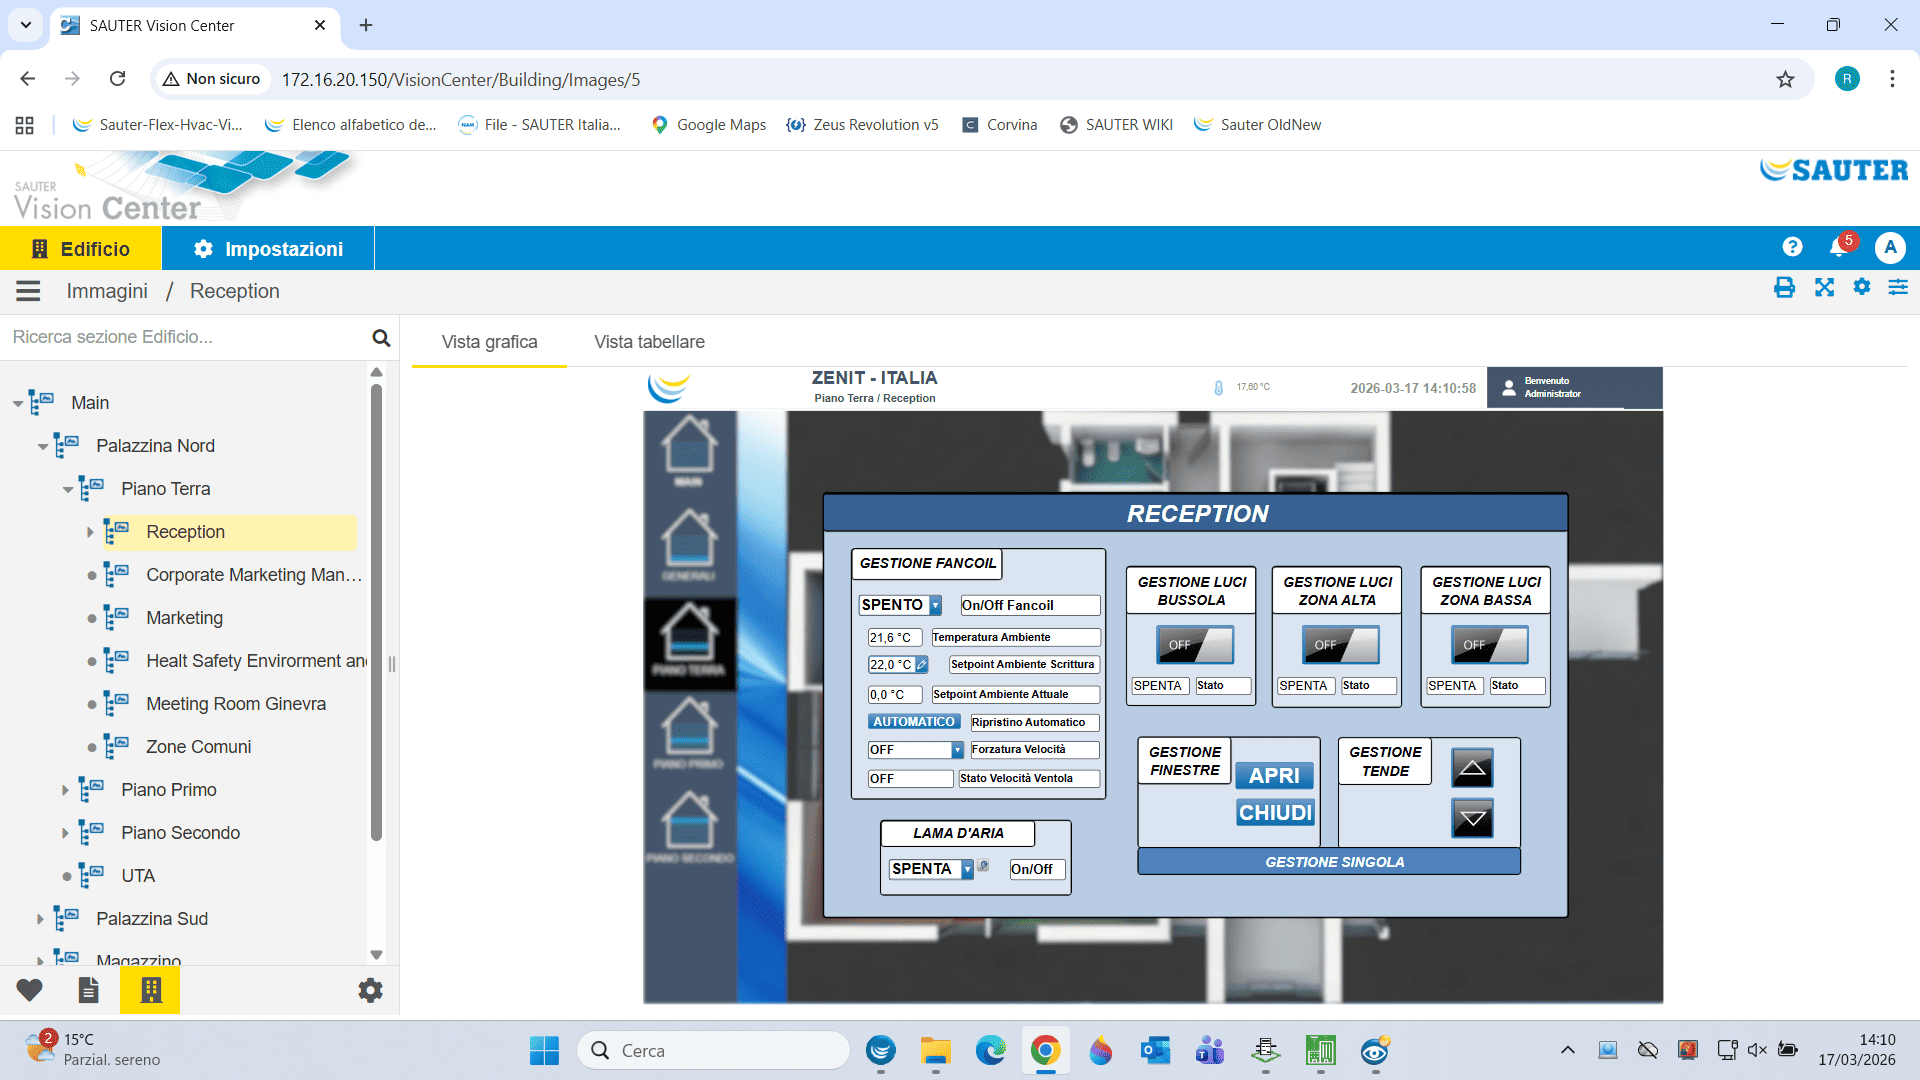1920x1080 pixels.
Task: Toggle Gestione Luci Zona Bassa switch
Action: point(1489,645)
